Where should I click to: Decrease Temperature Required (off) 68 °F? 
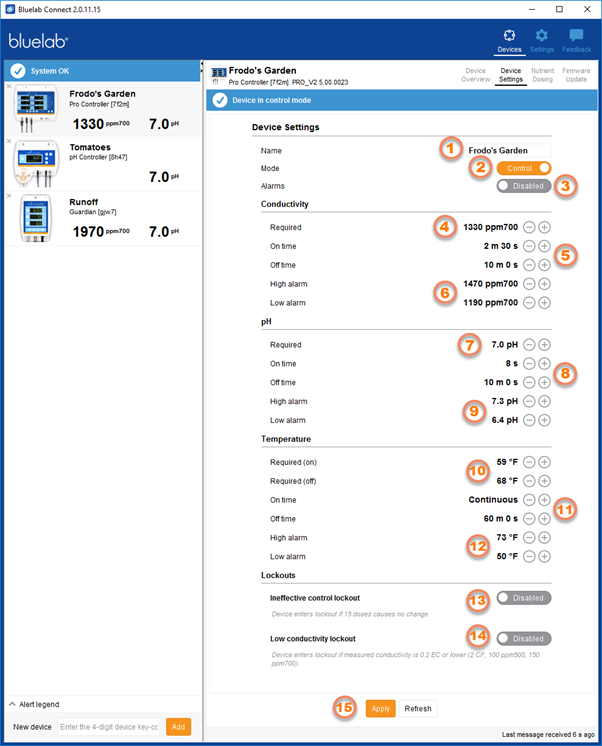[x=529, y=481]
